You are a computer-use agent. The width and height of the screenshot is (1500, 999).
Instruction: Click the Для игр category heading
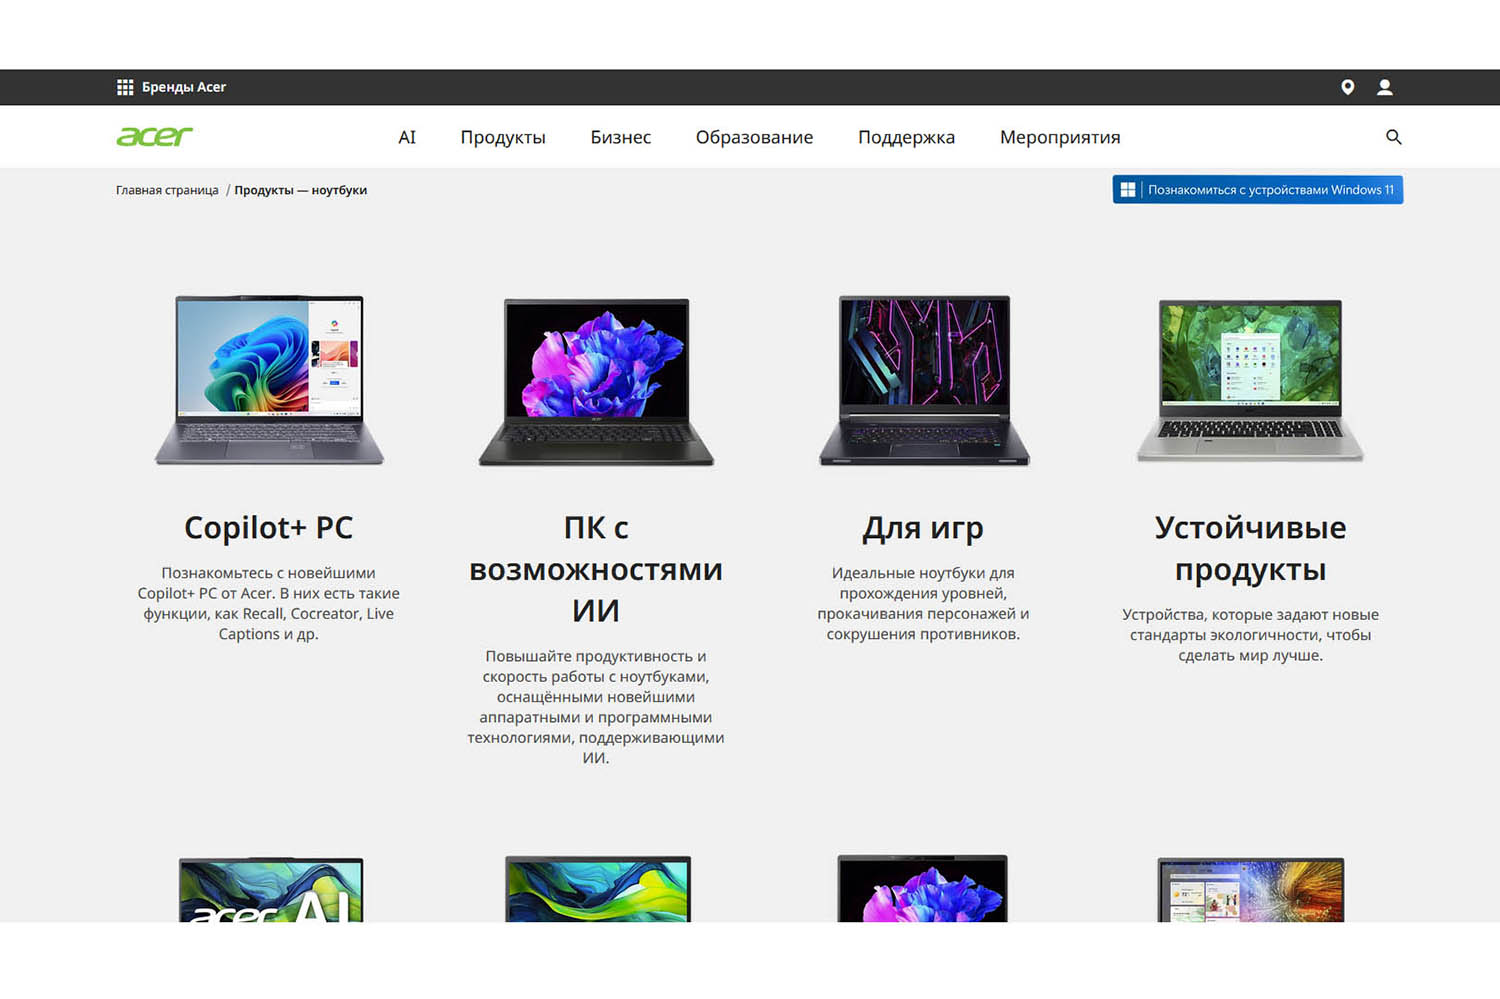(x=923, y=527)
